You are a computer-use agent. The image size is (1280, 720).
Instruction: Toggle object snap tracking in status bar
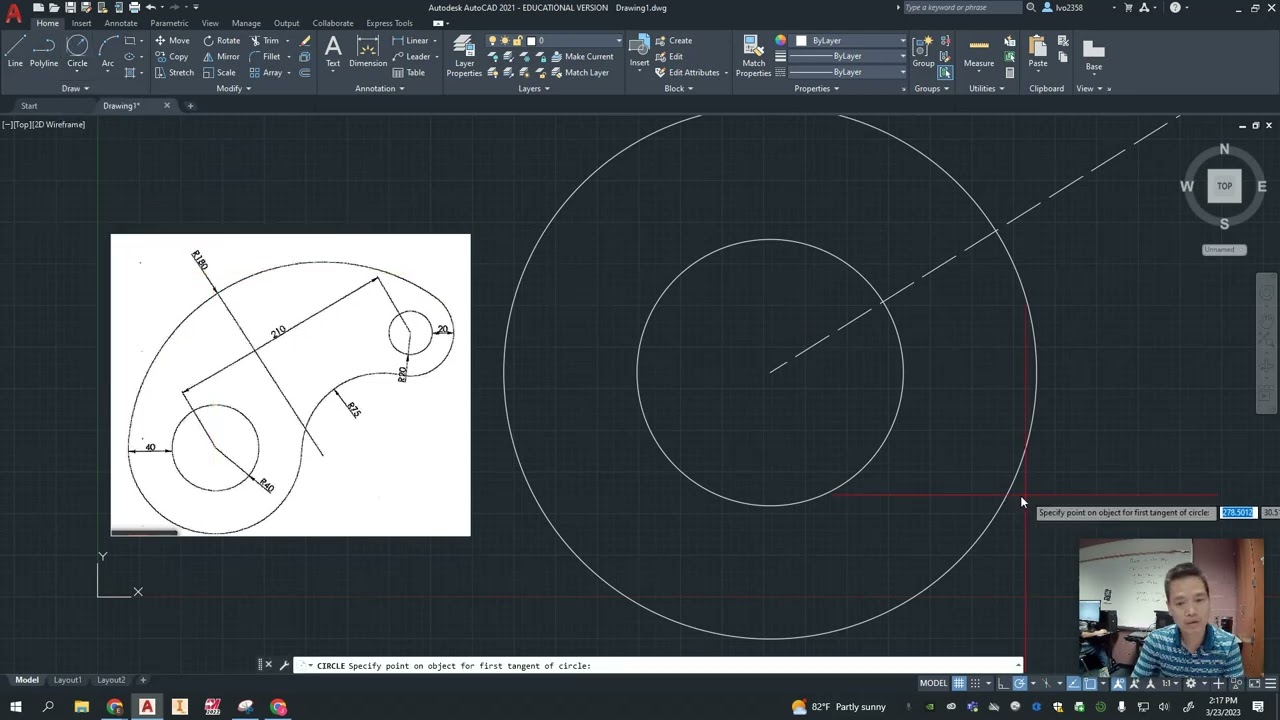click(1074, 683)
